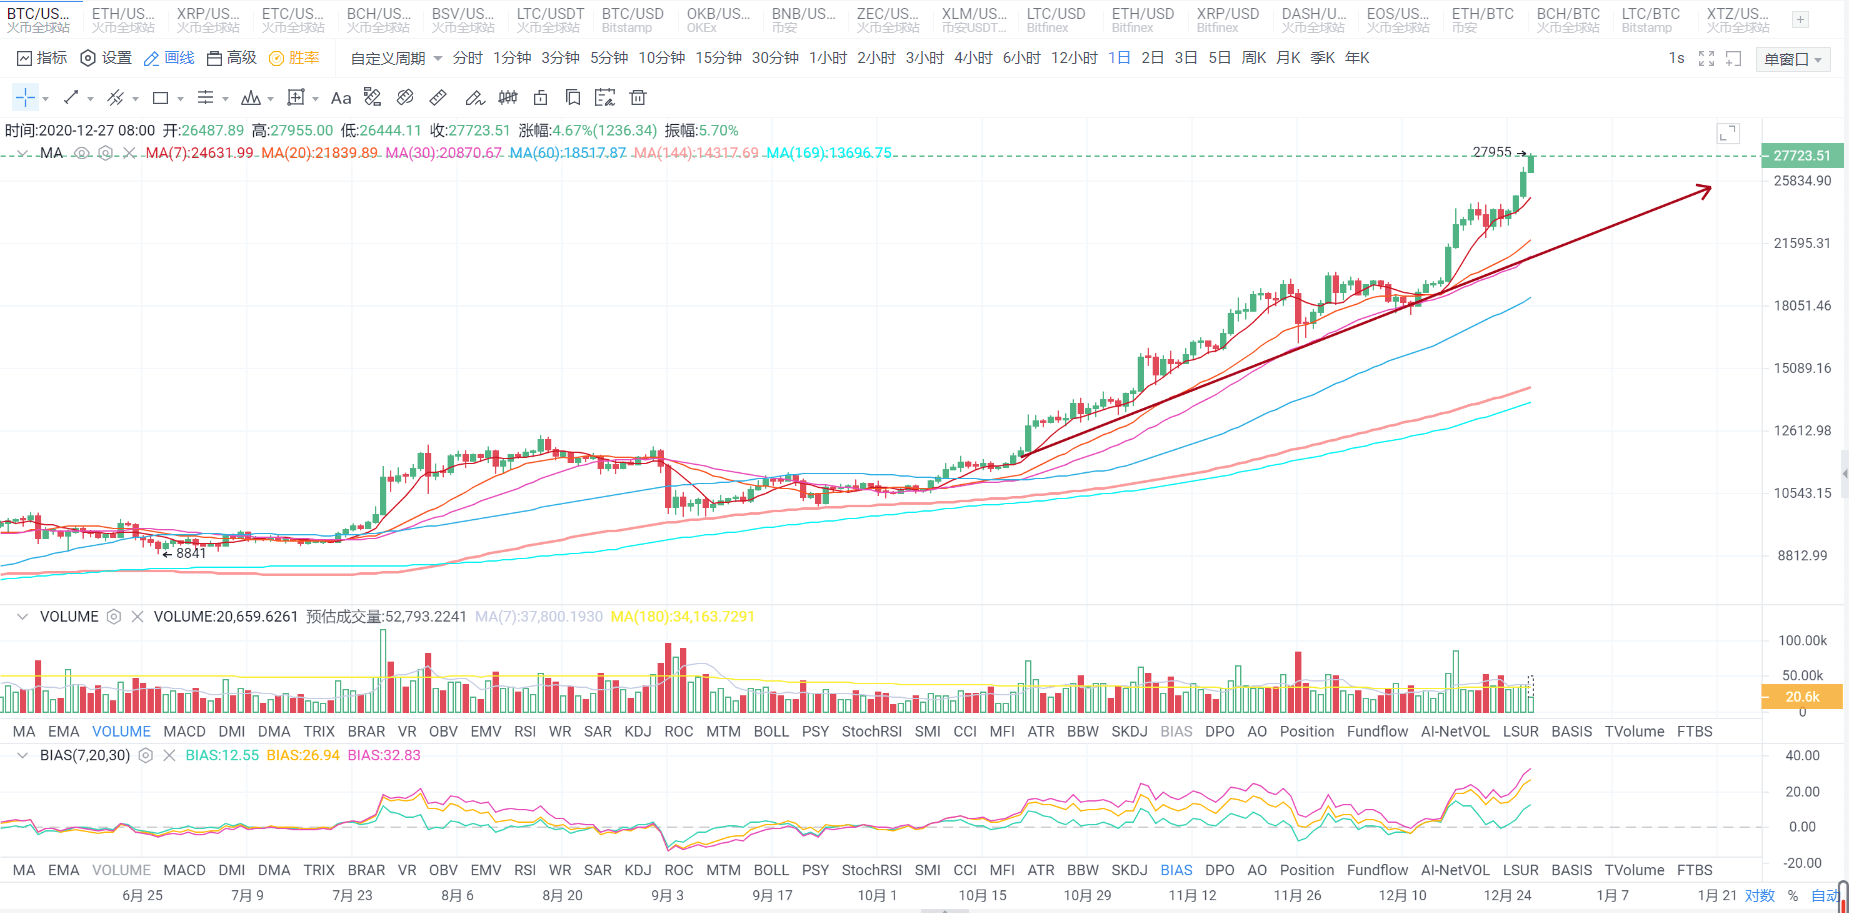This screenshot has width=1849, height=913.
Task: Select the crosshair cursor tool
Action: tap(25, 97)
